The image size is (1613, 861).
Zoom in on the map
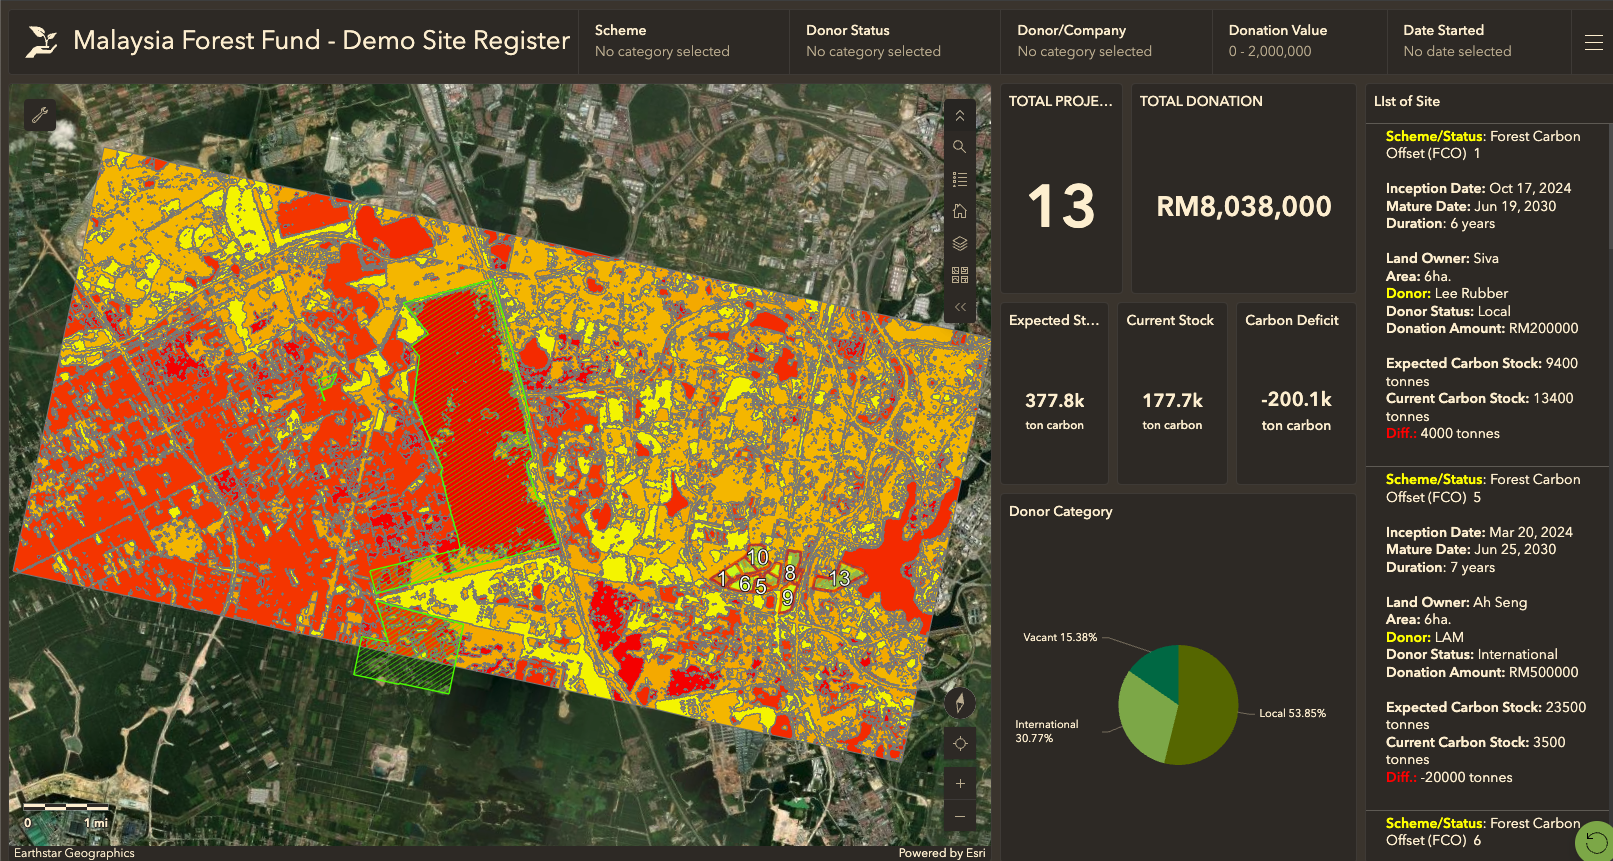960,783
